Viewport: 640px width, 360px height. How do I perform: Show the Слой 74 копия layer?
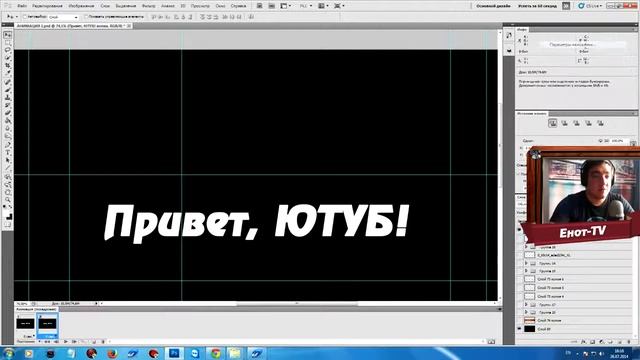520,320
